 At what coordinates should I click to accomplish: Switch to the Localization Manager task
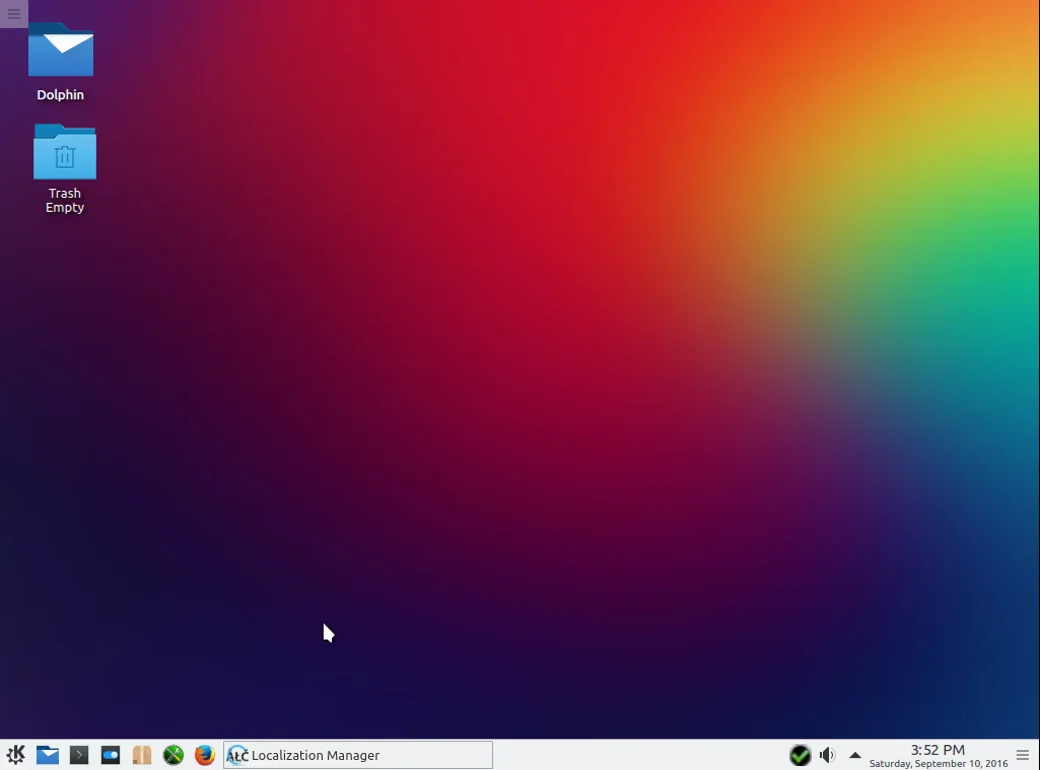tap(358, 755)
